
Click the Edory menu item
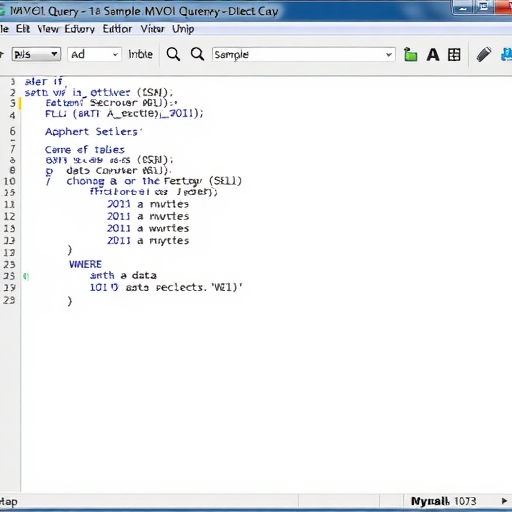click(x=80, y=29)
